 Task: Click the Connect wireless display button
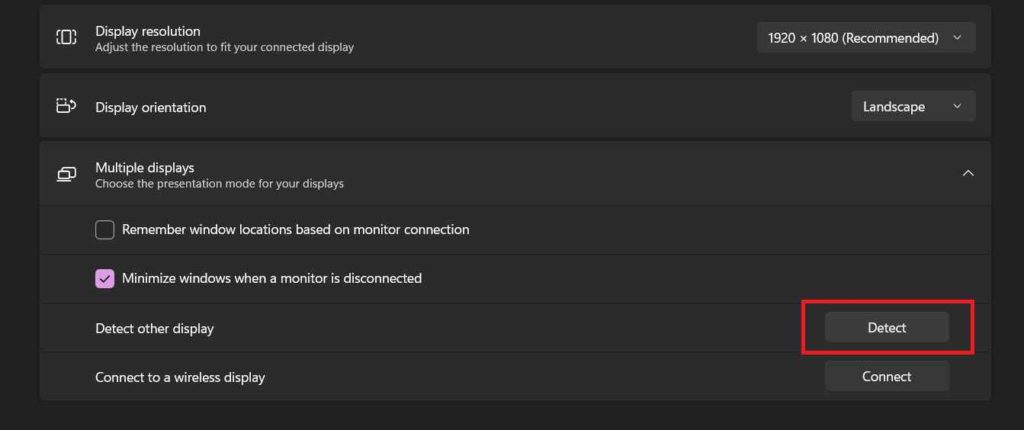pyautogui.click(x=886, y=376)
